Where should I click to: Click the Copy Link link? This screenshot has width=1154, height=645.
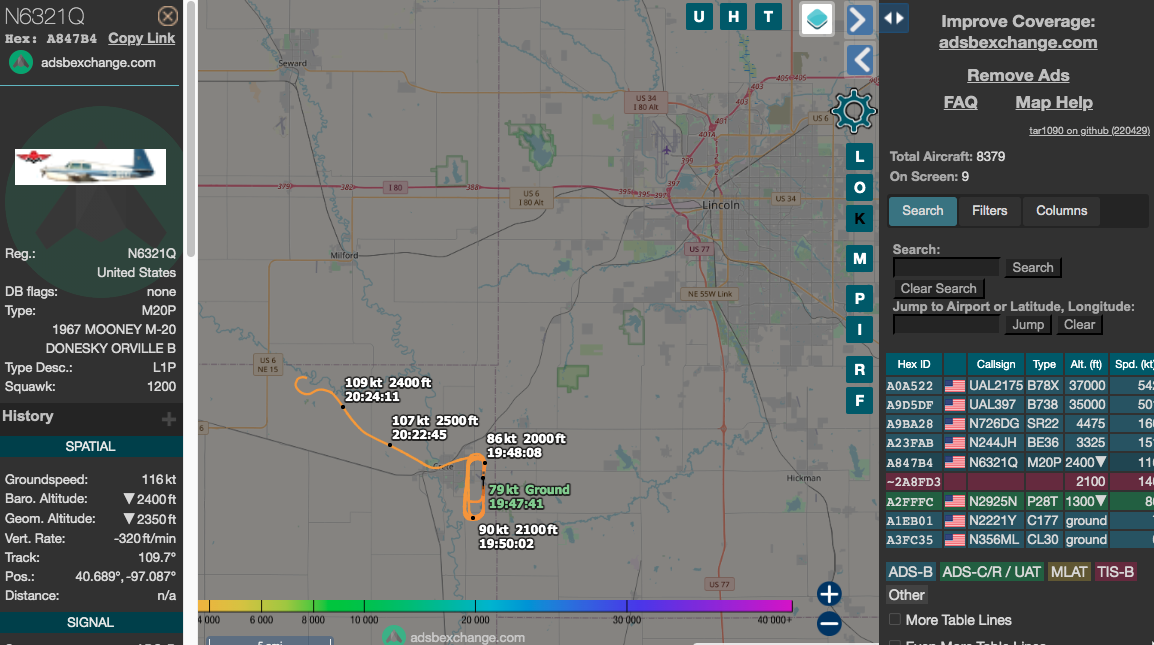click(141, 38)
